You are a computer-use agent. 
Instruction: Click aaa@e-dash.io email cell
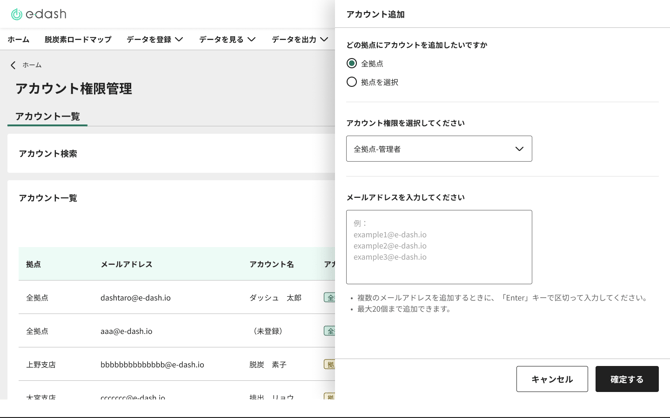pyautogui.click(x=126, y=331)
